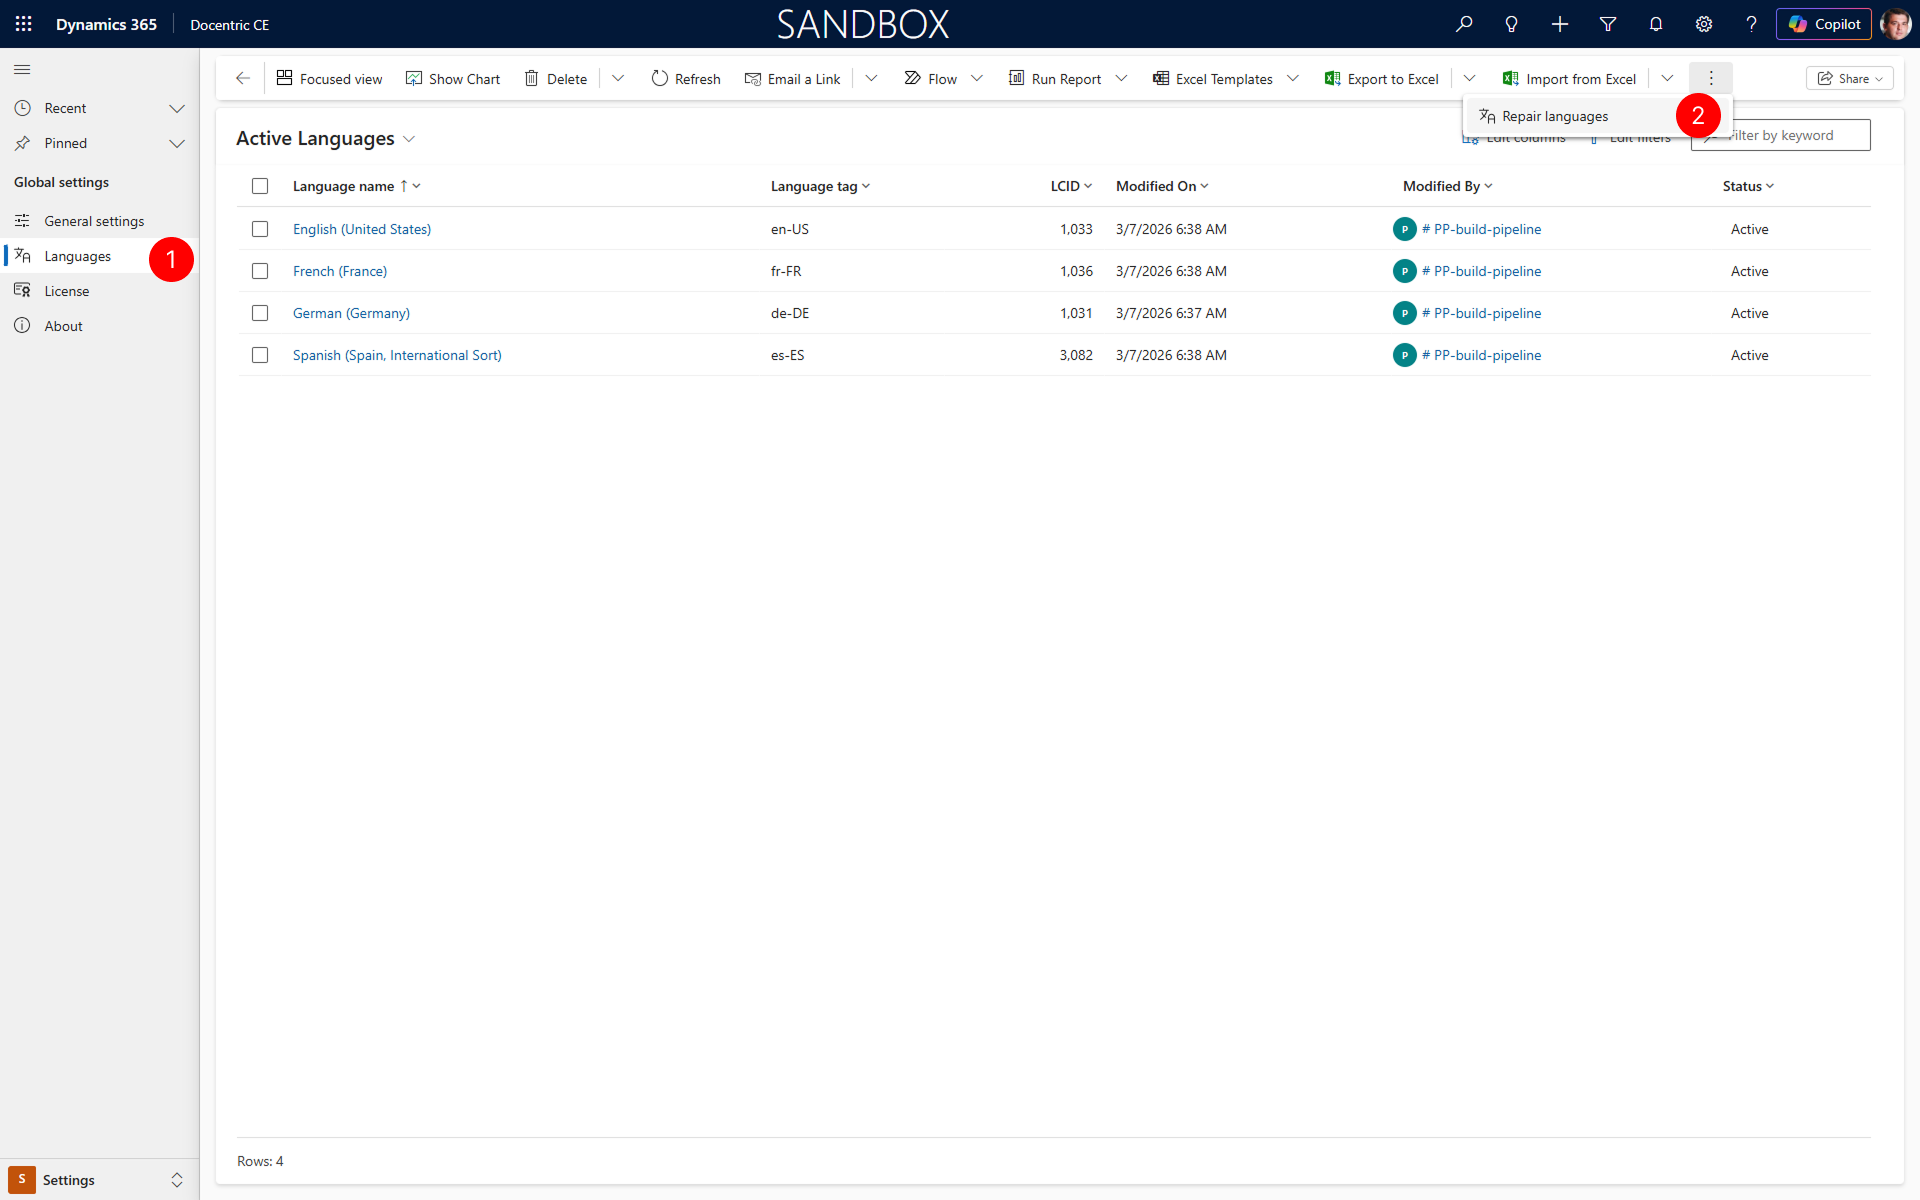Open the Import from Excel dropdown chevron
The height and width of the screenshot is (1200, 1920).
[x=1667, y=78]
